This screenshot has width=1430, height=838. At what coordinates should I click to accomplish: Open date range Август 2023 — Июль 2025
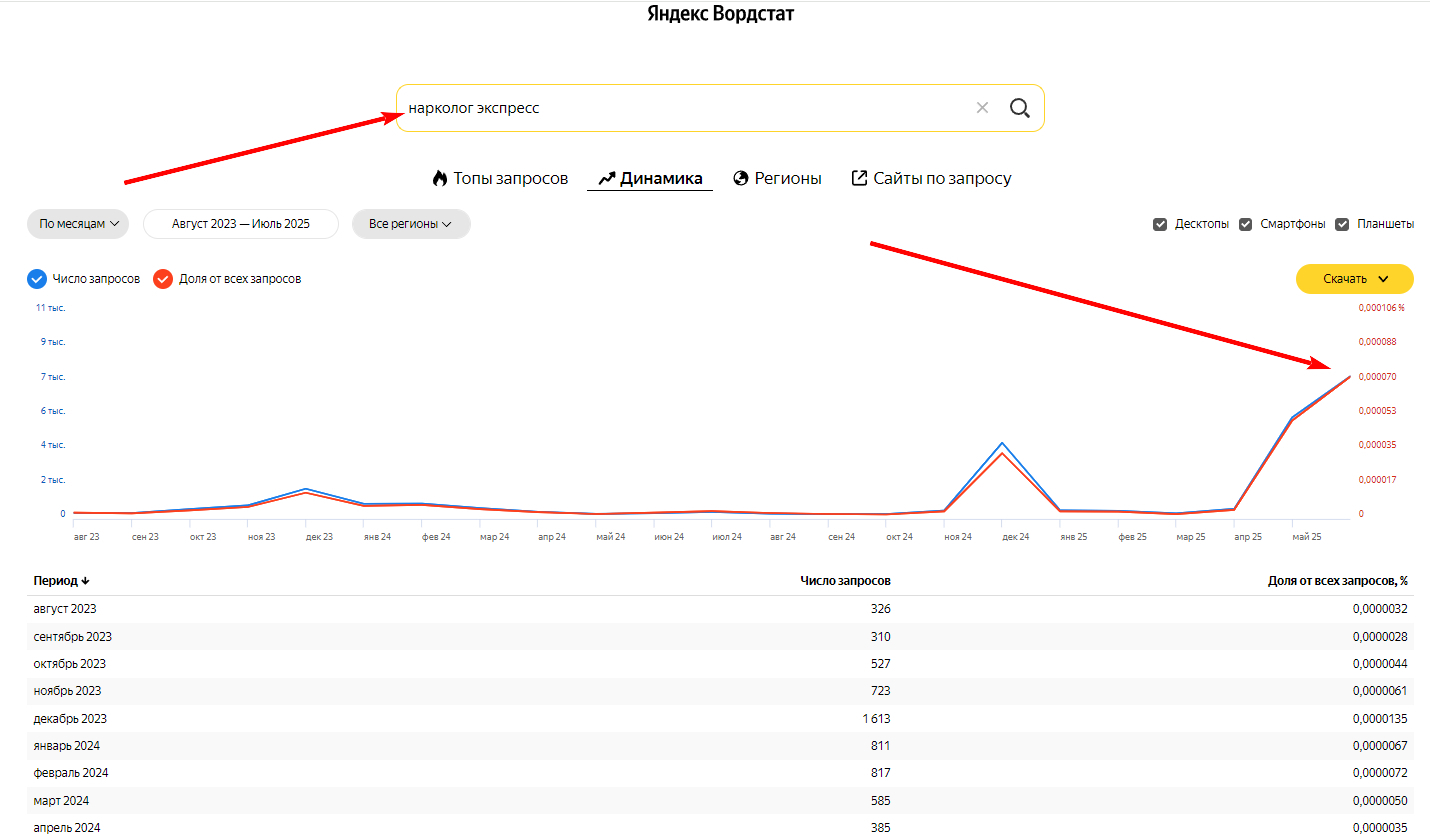(241, 224)
